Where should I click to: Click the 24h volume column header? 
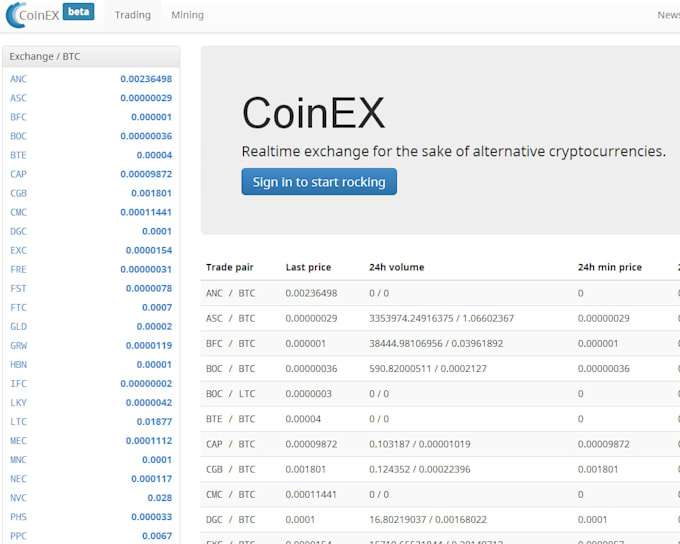397,267
